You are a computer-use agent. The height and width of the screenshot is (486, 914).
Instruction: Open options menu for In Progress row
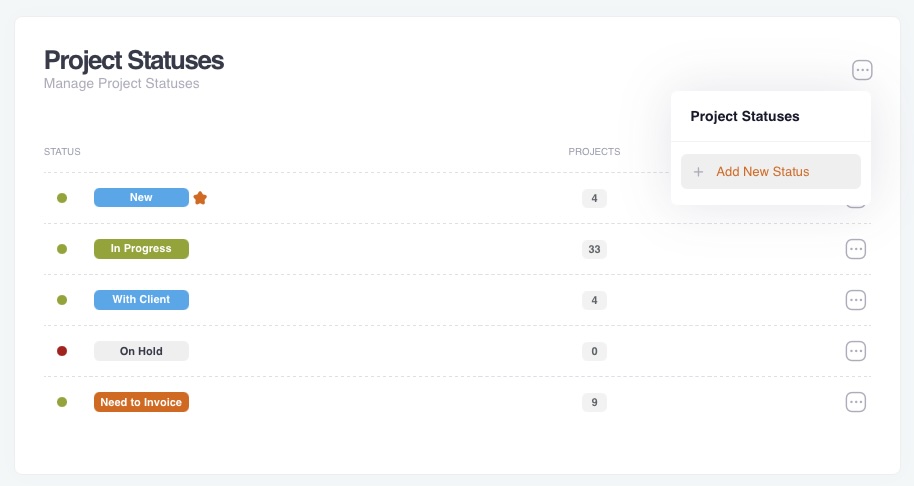point(855,249)
